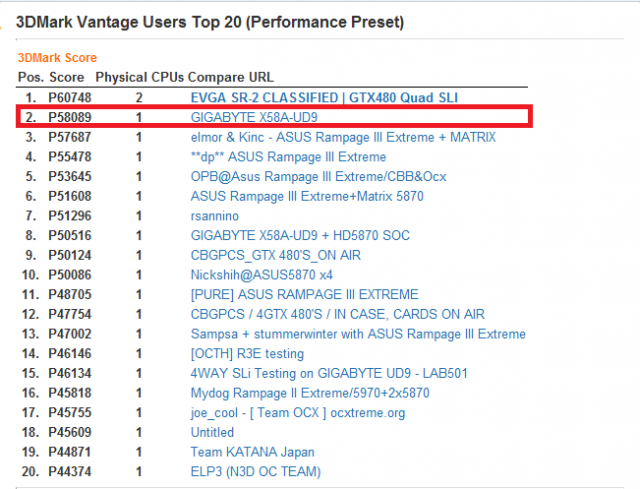The image size is (640, 489).
Task: Open elmor & Kinc ASUS Rampage III link
Action: 343,137
